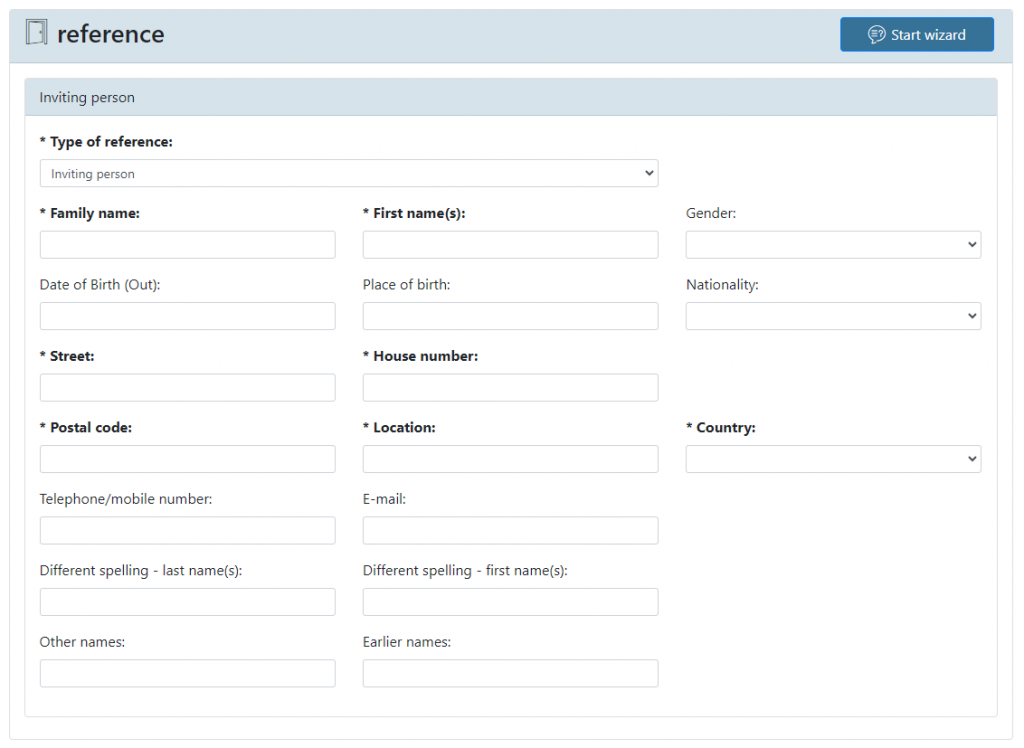
Task: Expand the Country dropdown list
Action: [833, 459]
